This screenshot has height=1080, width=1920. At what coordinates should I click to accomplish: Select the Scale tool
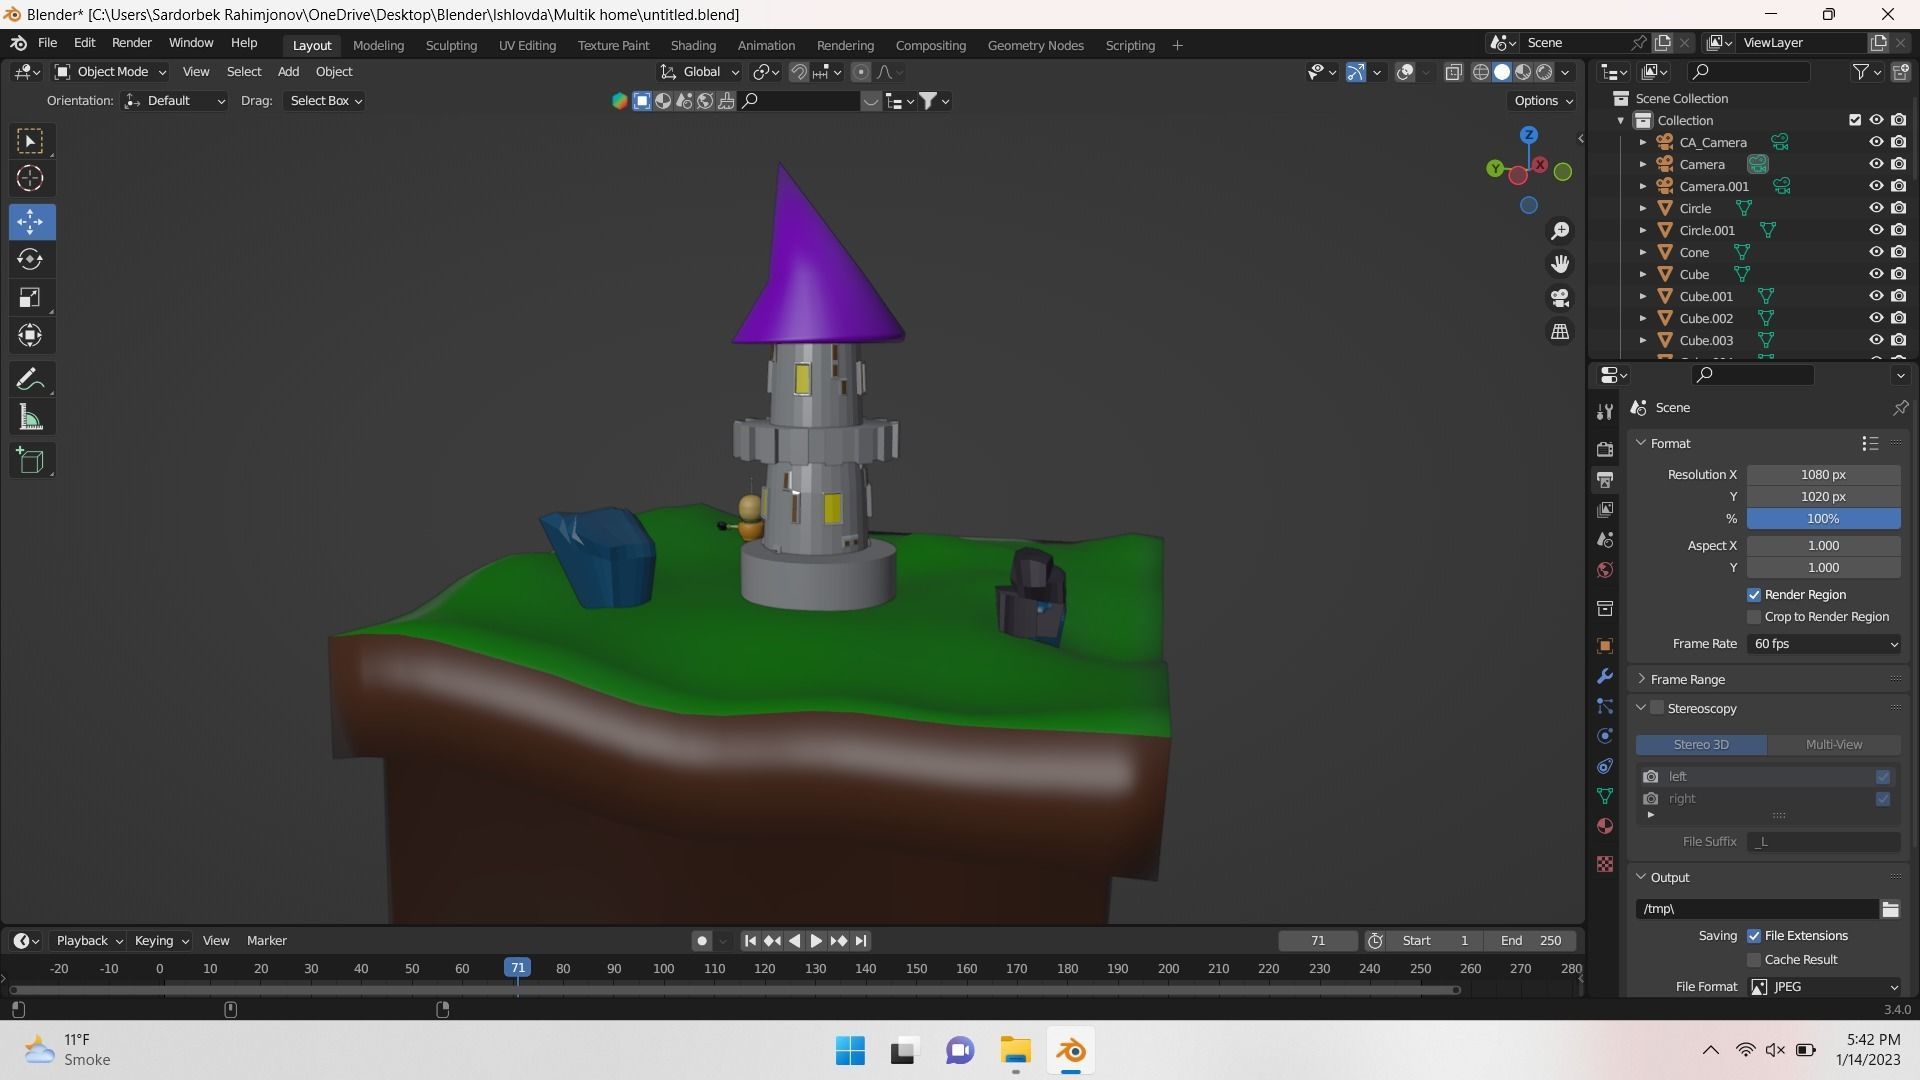point(30,298)
